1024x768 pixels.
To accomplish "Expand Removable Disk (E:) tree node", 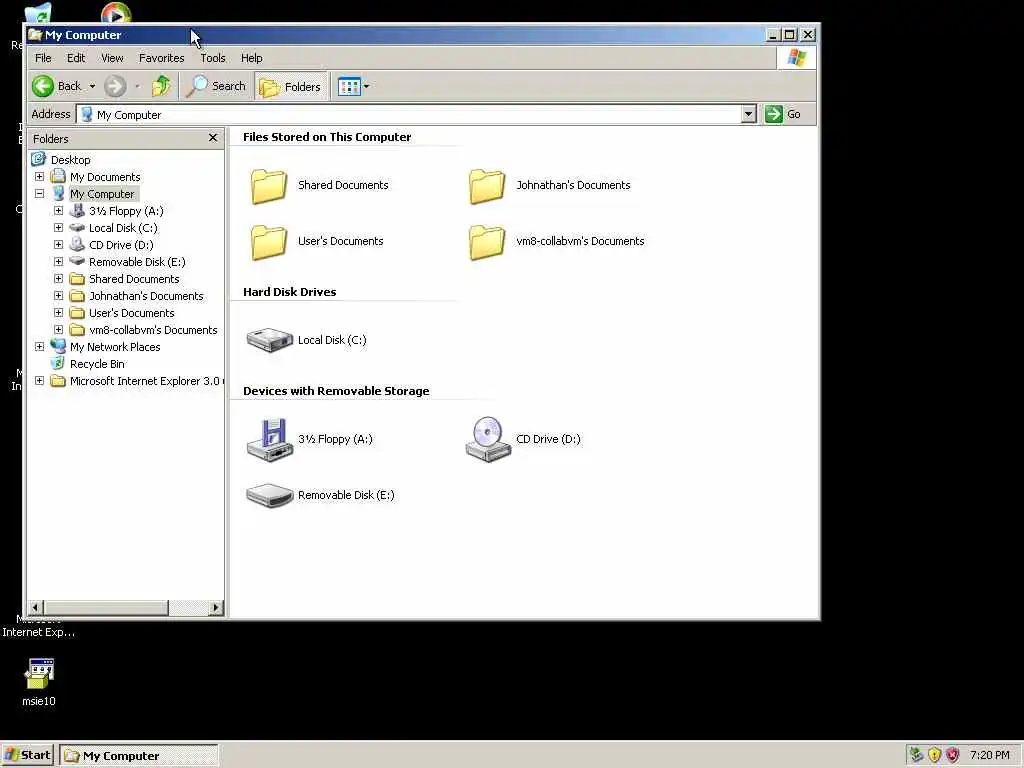I will [x=58, y=262].
